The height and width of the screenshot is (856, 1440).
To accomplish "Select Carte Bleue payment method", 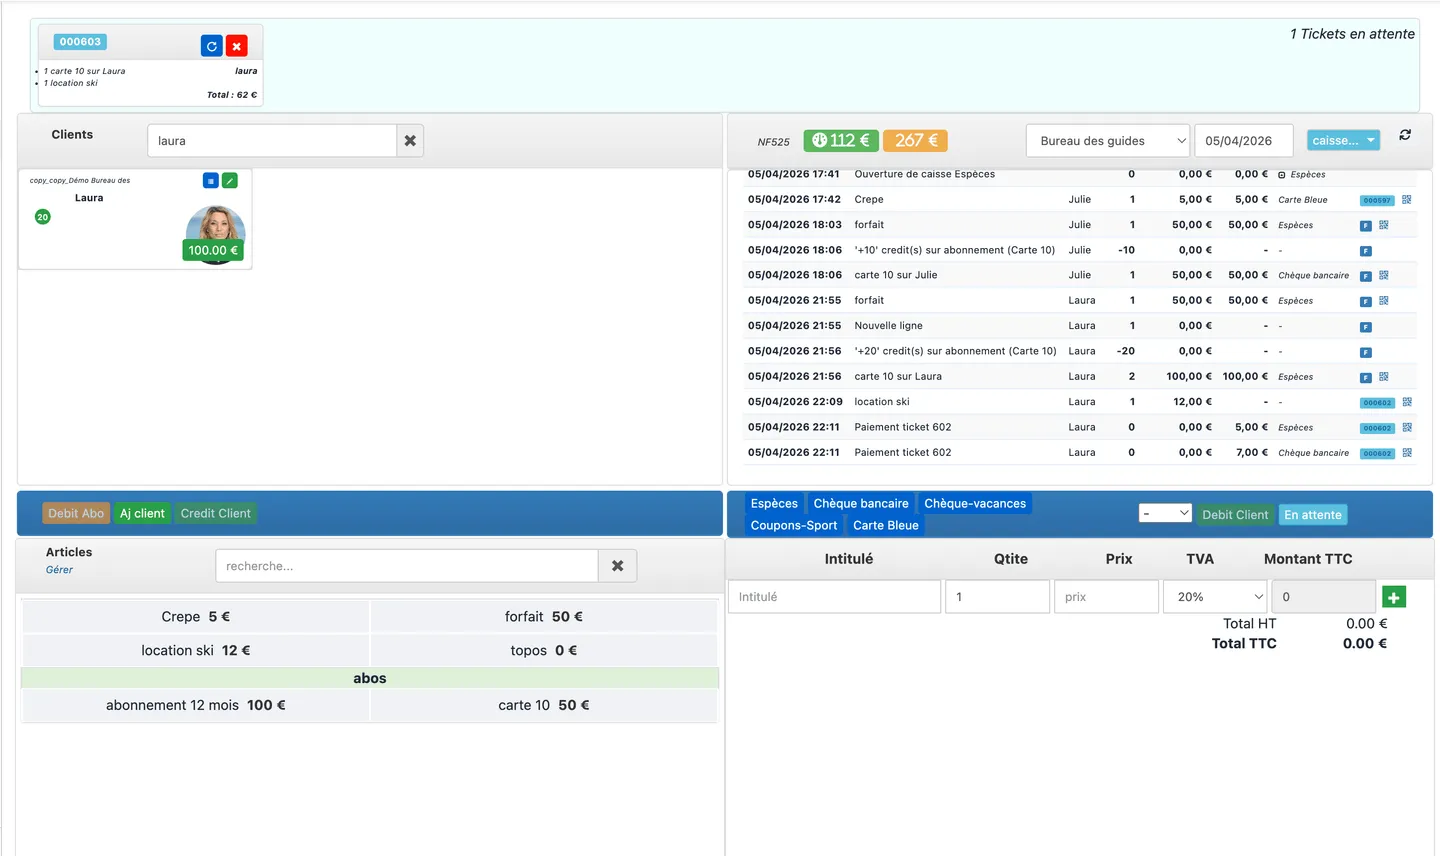I will tap(886, 526).
